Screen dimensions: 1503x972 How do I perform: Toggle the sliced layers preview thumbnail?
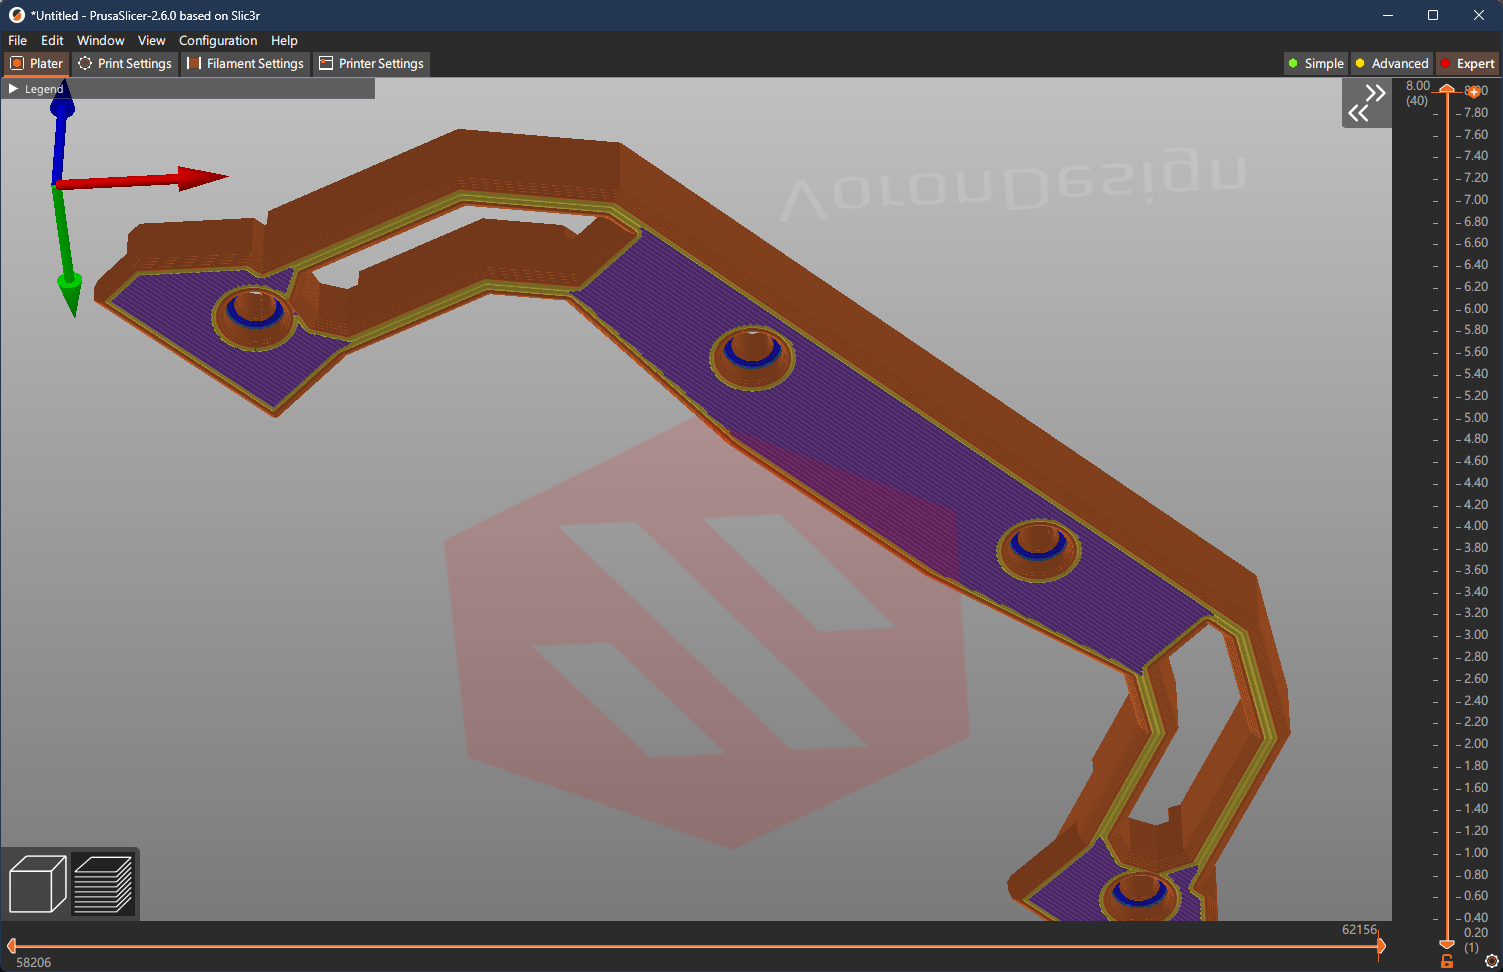click(104, 882)
